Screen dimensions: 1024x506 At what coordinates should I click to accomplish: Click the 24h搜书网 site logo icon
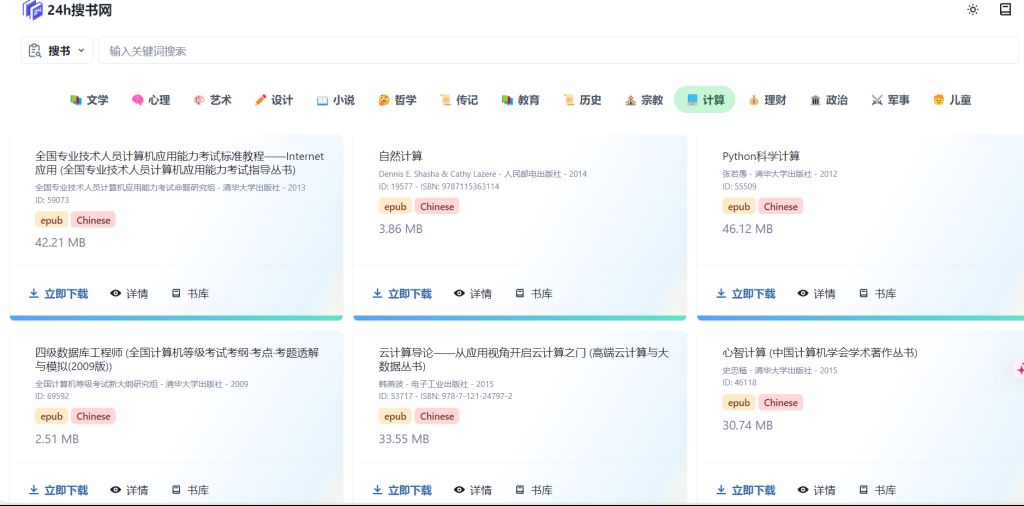coord(33,10)
